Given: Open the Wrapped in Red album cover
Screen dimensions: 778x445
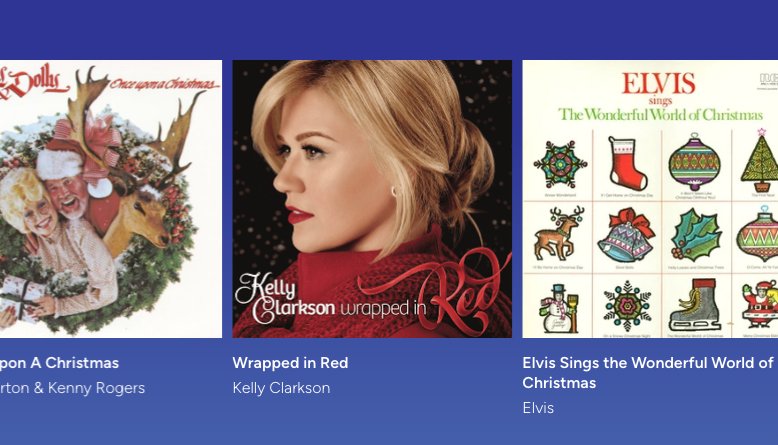Looking at the screenshot, I should 372,199.
